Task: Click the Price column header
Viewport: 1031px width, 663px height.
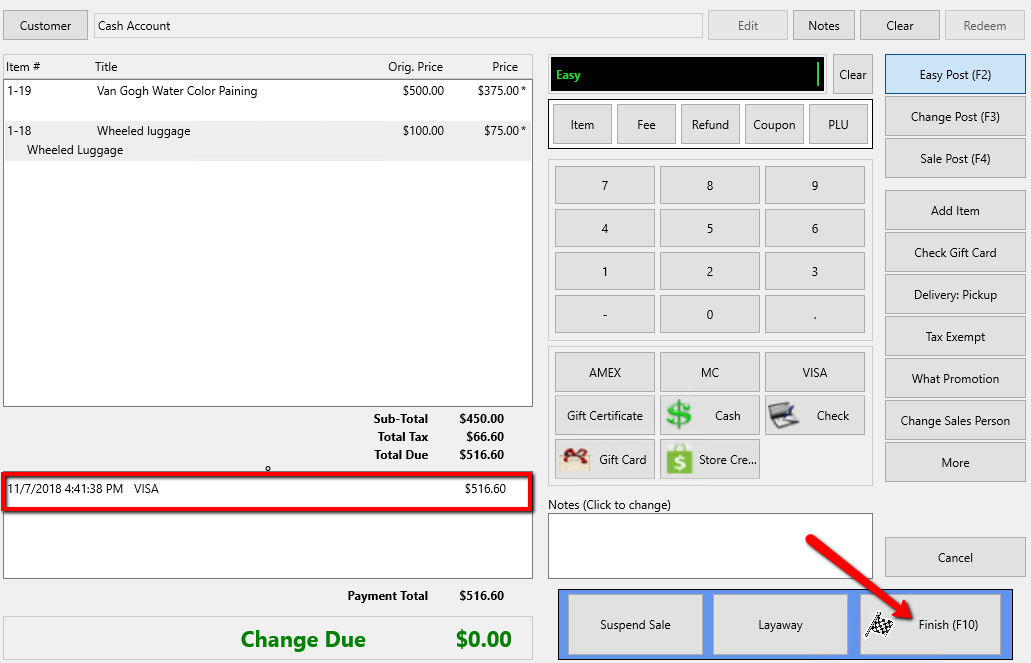Action: 505,66
